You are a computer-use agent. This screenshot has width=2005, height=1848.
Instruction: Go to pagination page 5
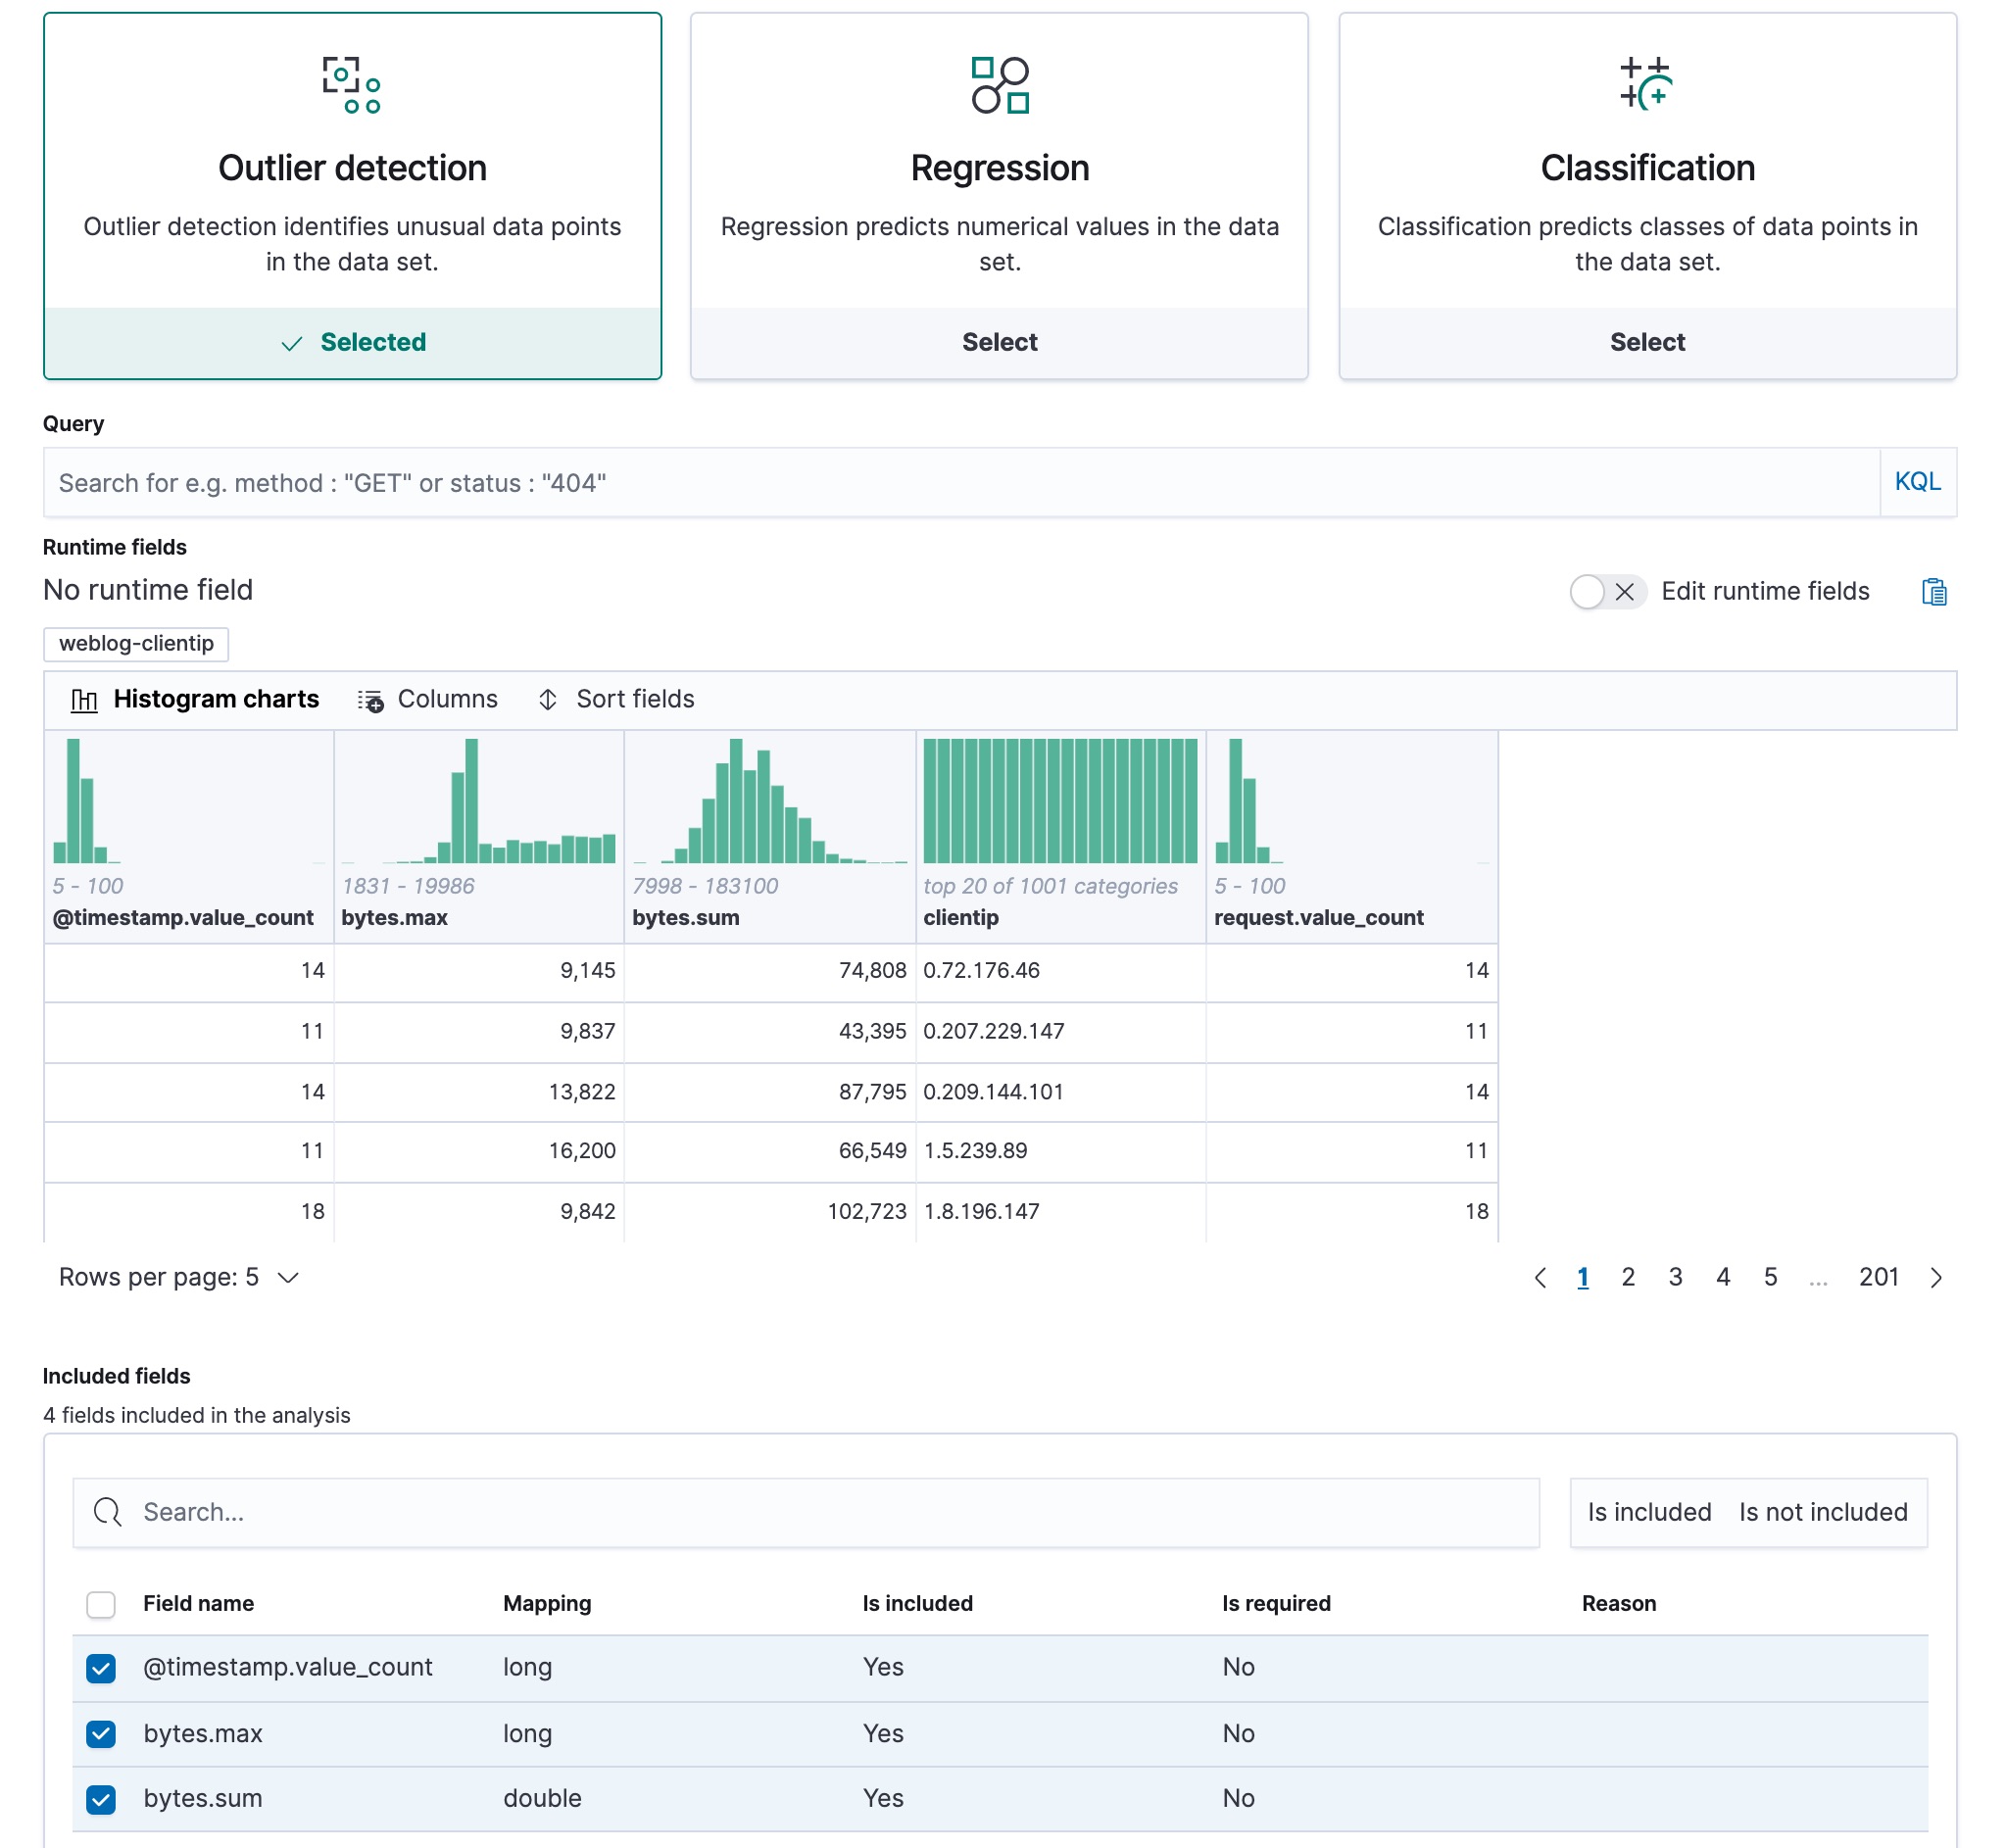click(x=1770, y=1277)
